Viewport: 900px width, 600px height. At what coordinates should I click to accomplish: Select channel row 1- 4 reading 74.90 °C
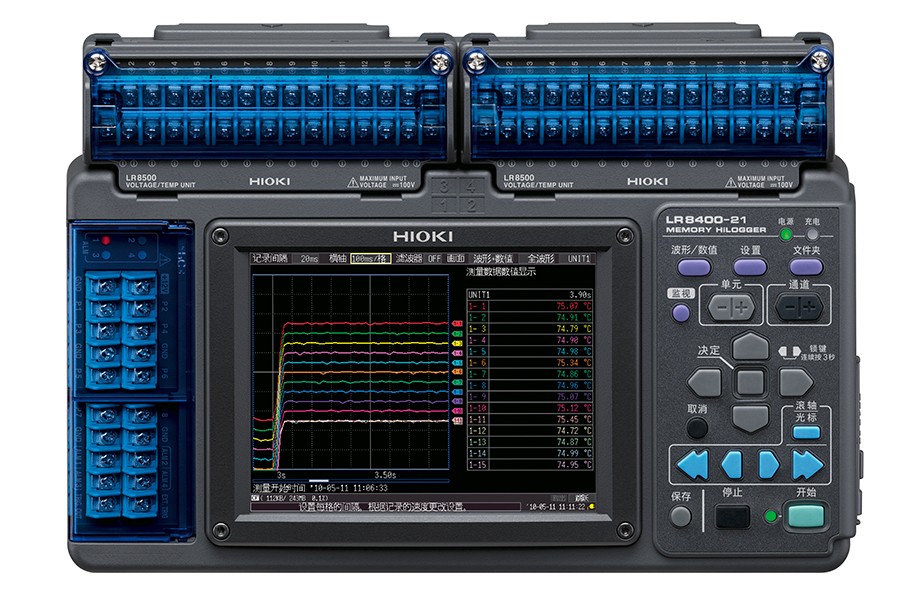point(530,340)
